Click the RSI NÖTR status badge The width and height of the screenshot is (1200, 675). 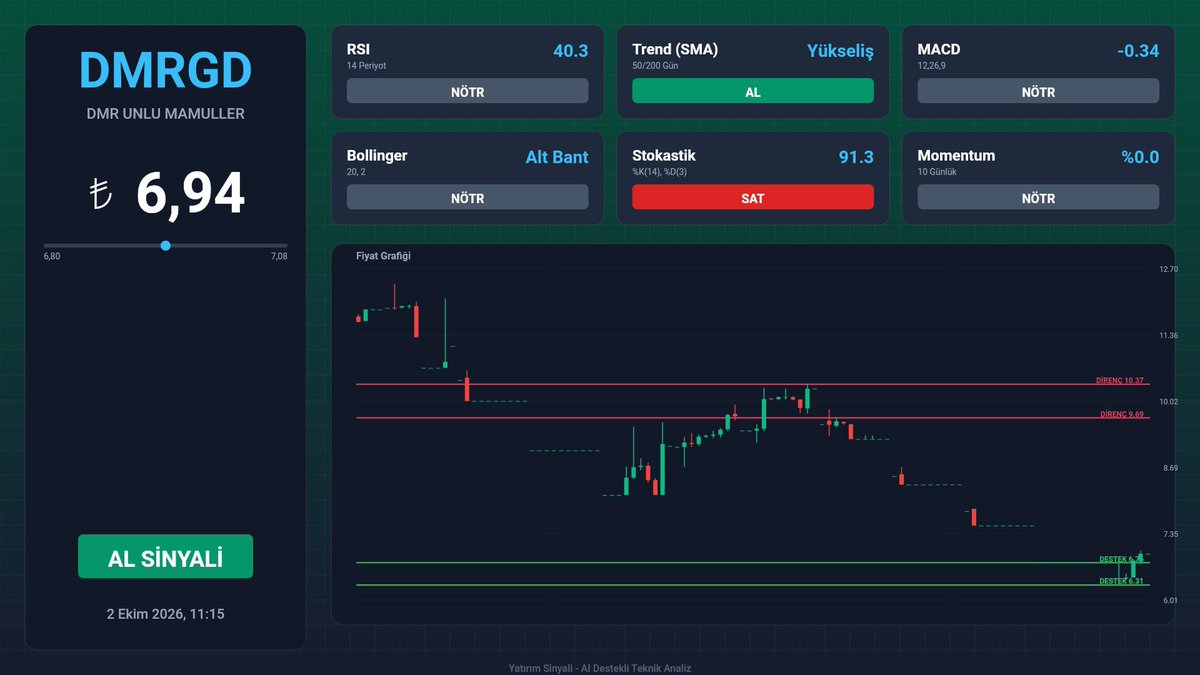[x=467, y=91]
